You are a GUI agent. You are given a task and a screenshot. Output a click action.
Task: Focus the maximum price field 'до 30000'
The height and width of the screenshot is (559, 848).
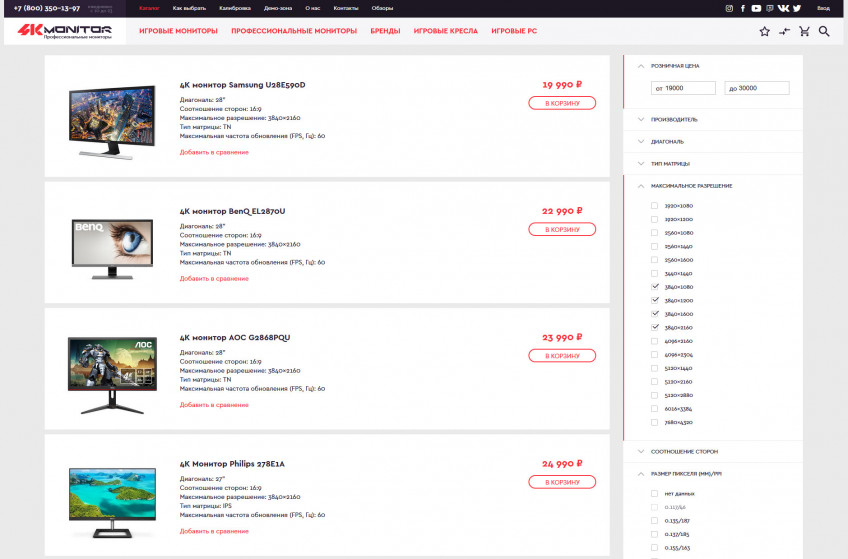[x=757, y=88]
